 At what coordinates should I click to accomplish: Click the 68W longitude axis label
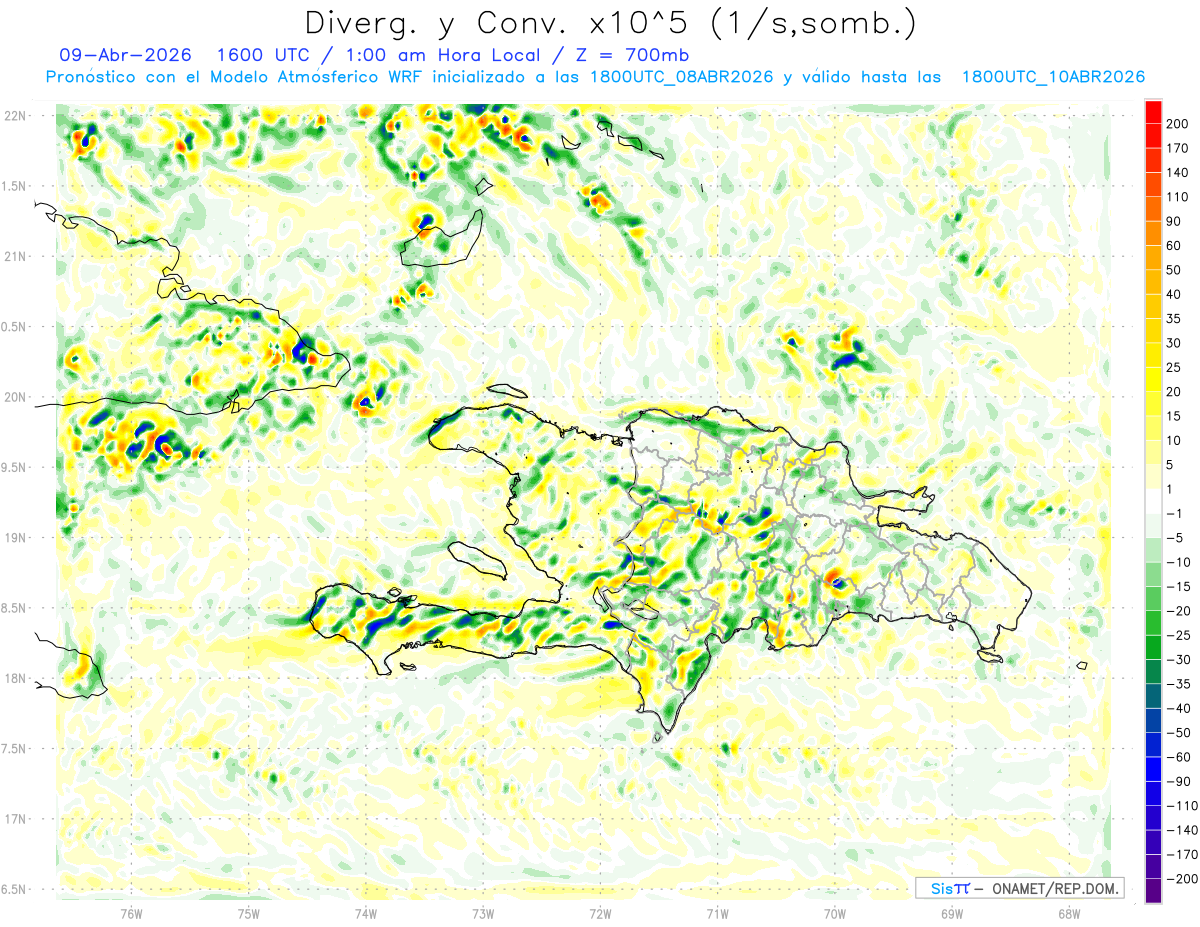pyautogui.click(x=1068, y=913)
